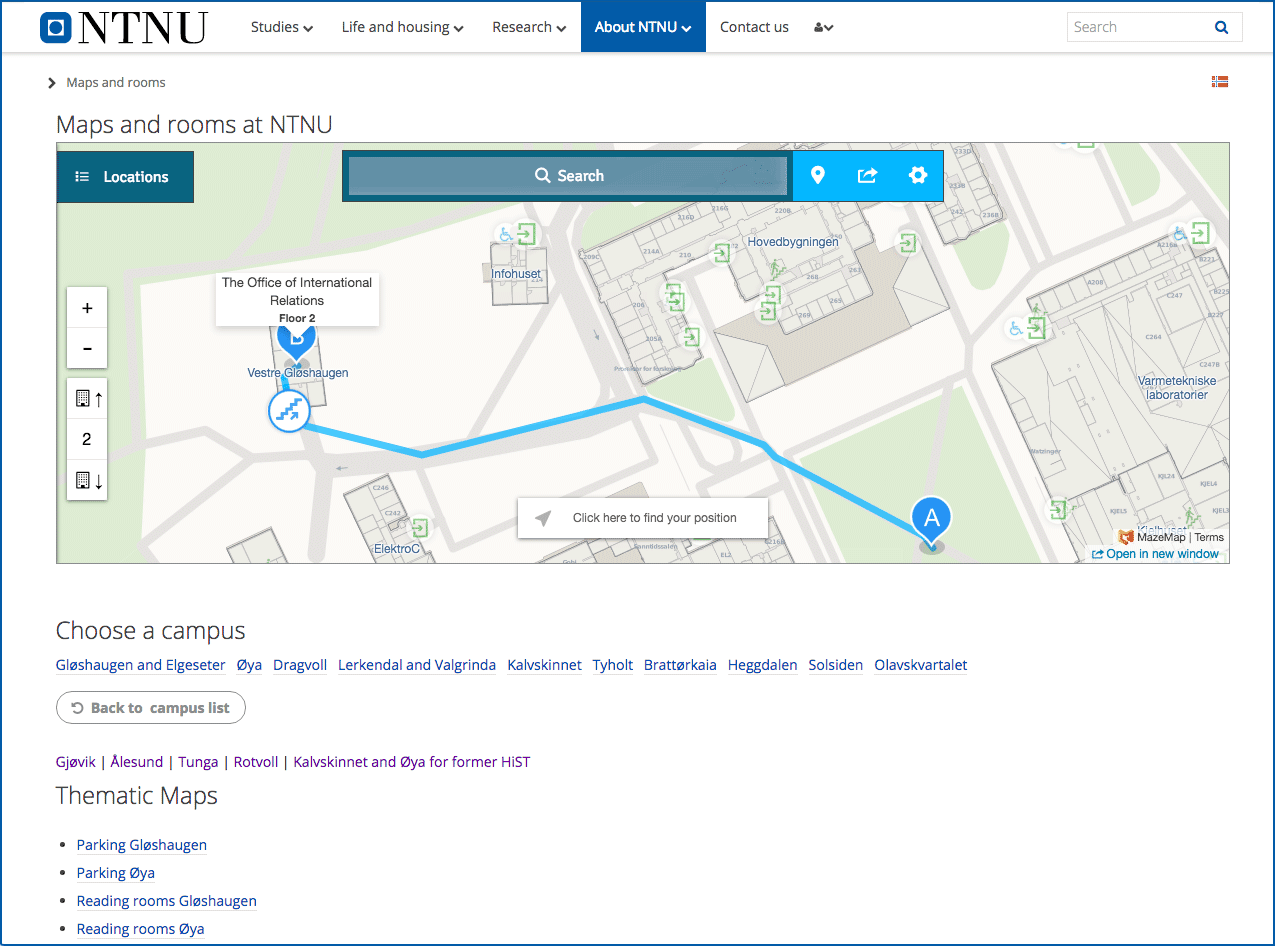Open the Parking Øya thematic map
The width and height of the screenshot is (1275, 946).
coord(116,873)
